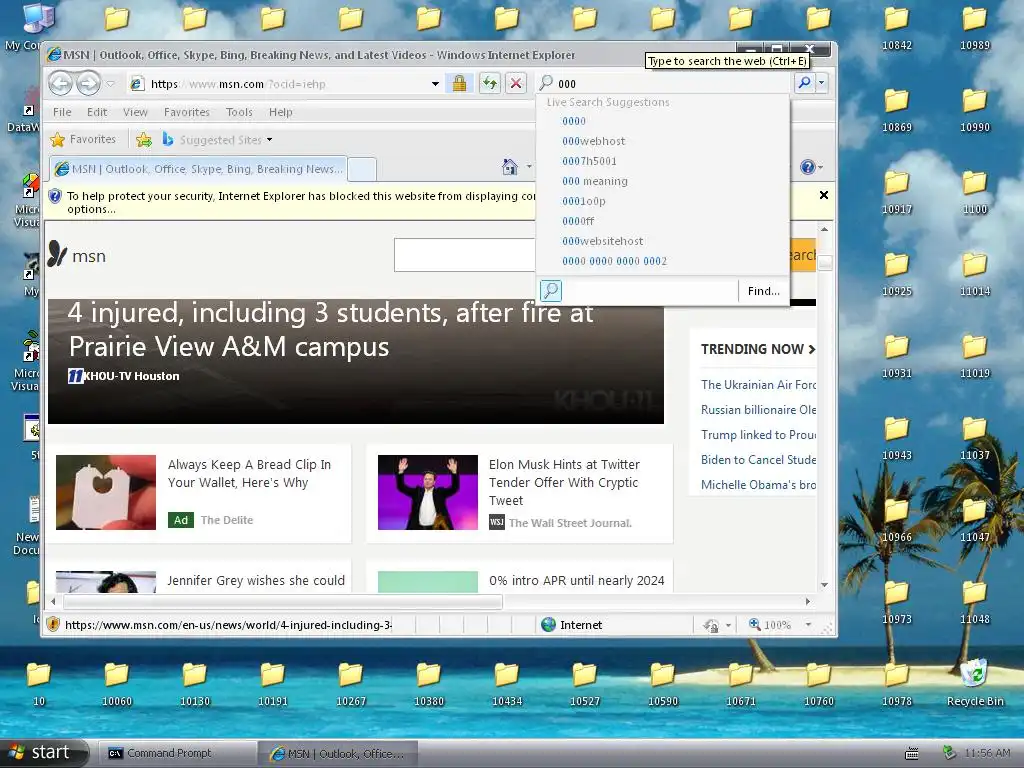The height and width of the screenshot is (768, 1024).
Task: Click the vertical scrollbar down arrow
Action: [824, 584]
